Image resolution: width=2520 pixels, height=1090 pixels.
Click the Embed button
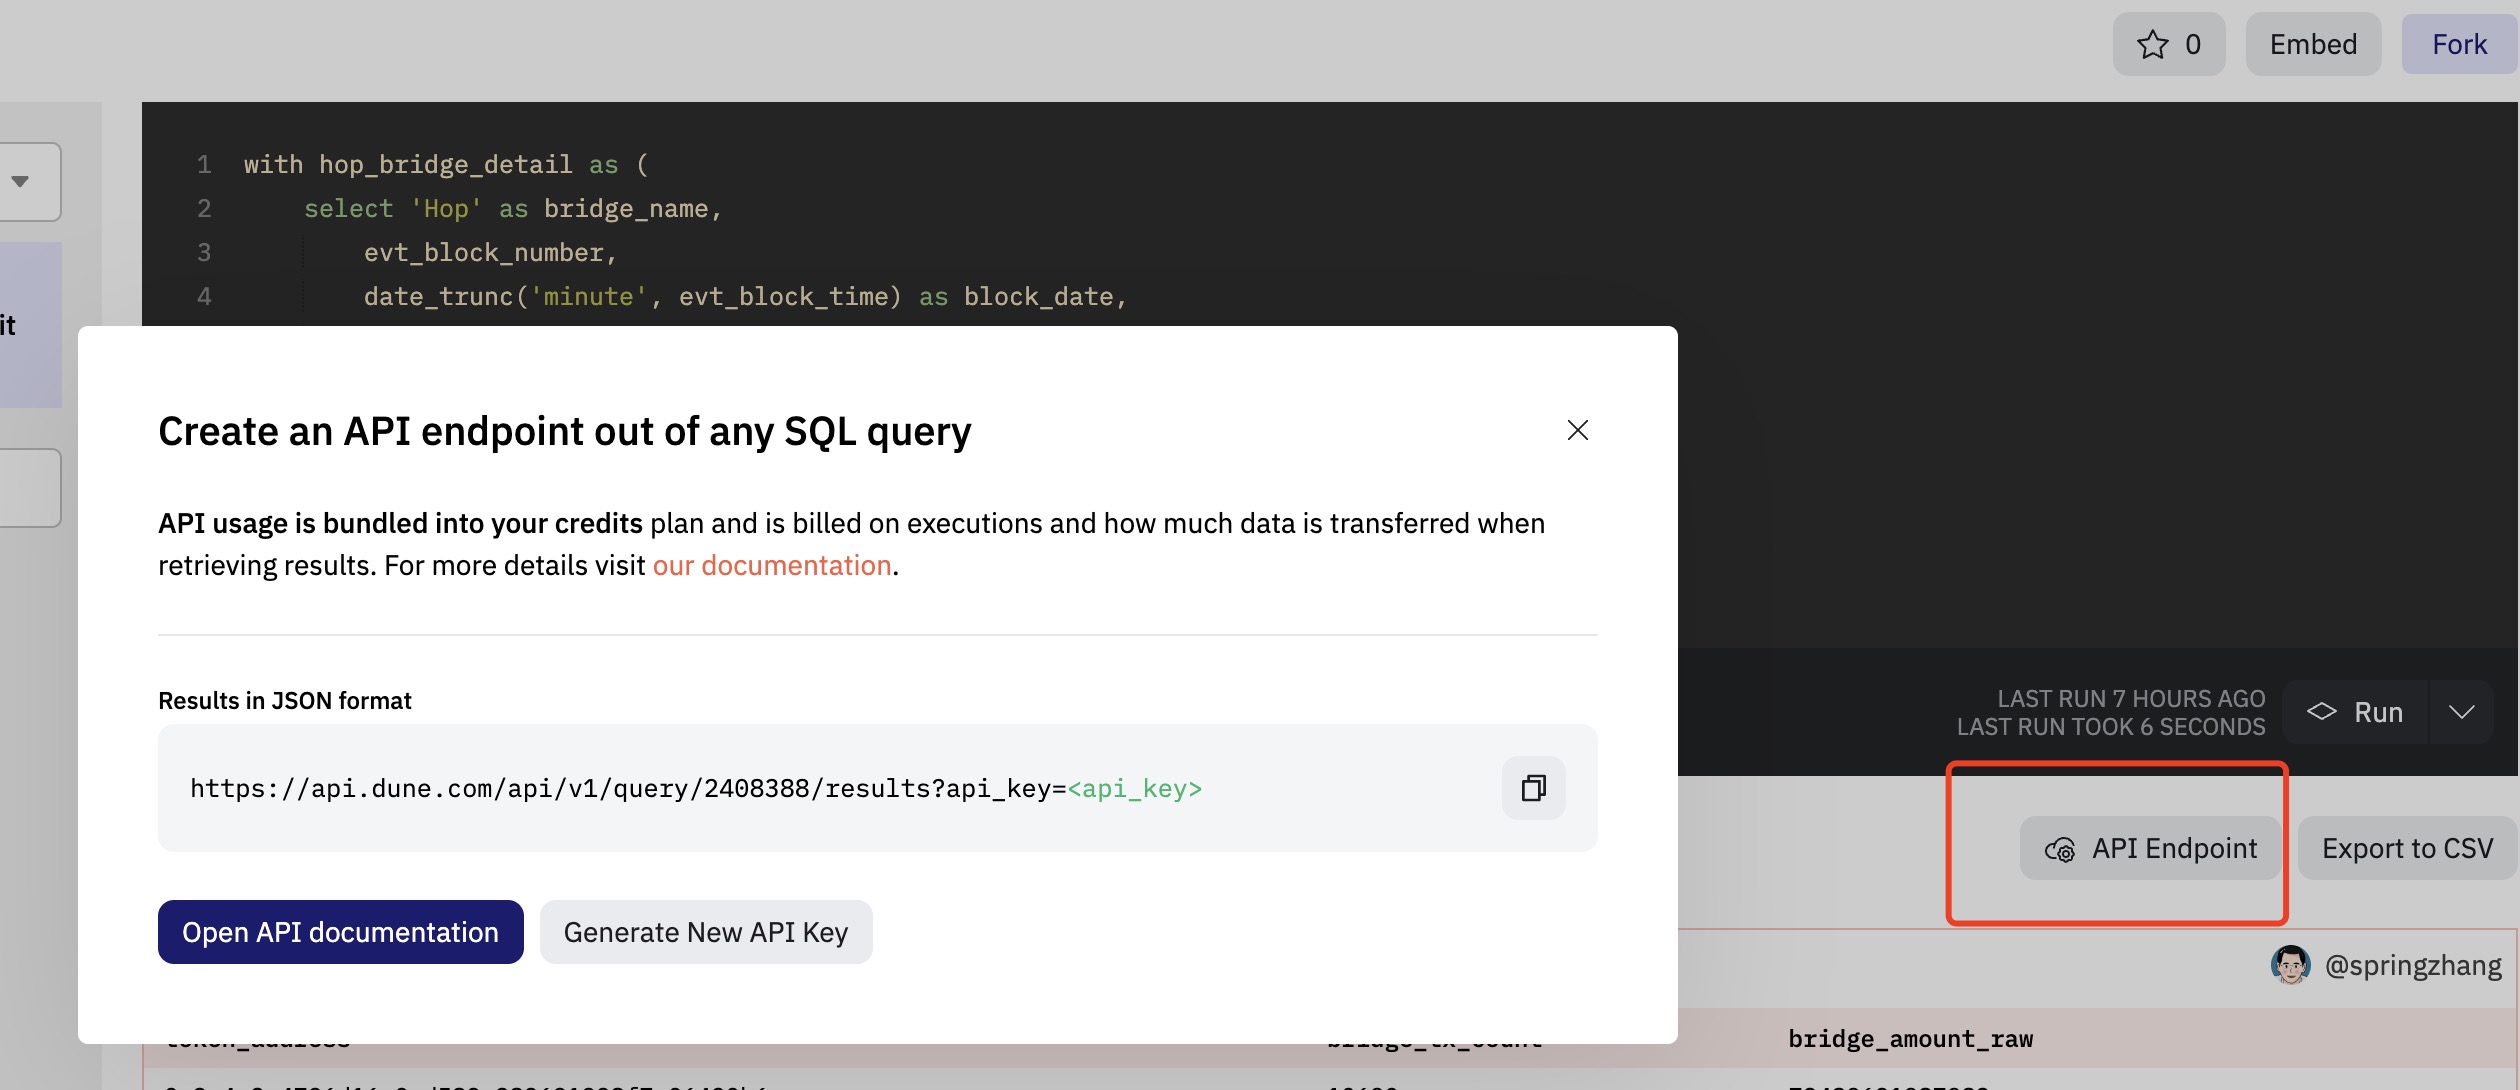[x=2313, y=44]
